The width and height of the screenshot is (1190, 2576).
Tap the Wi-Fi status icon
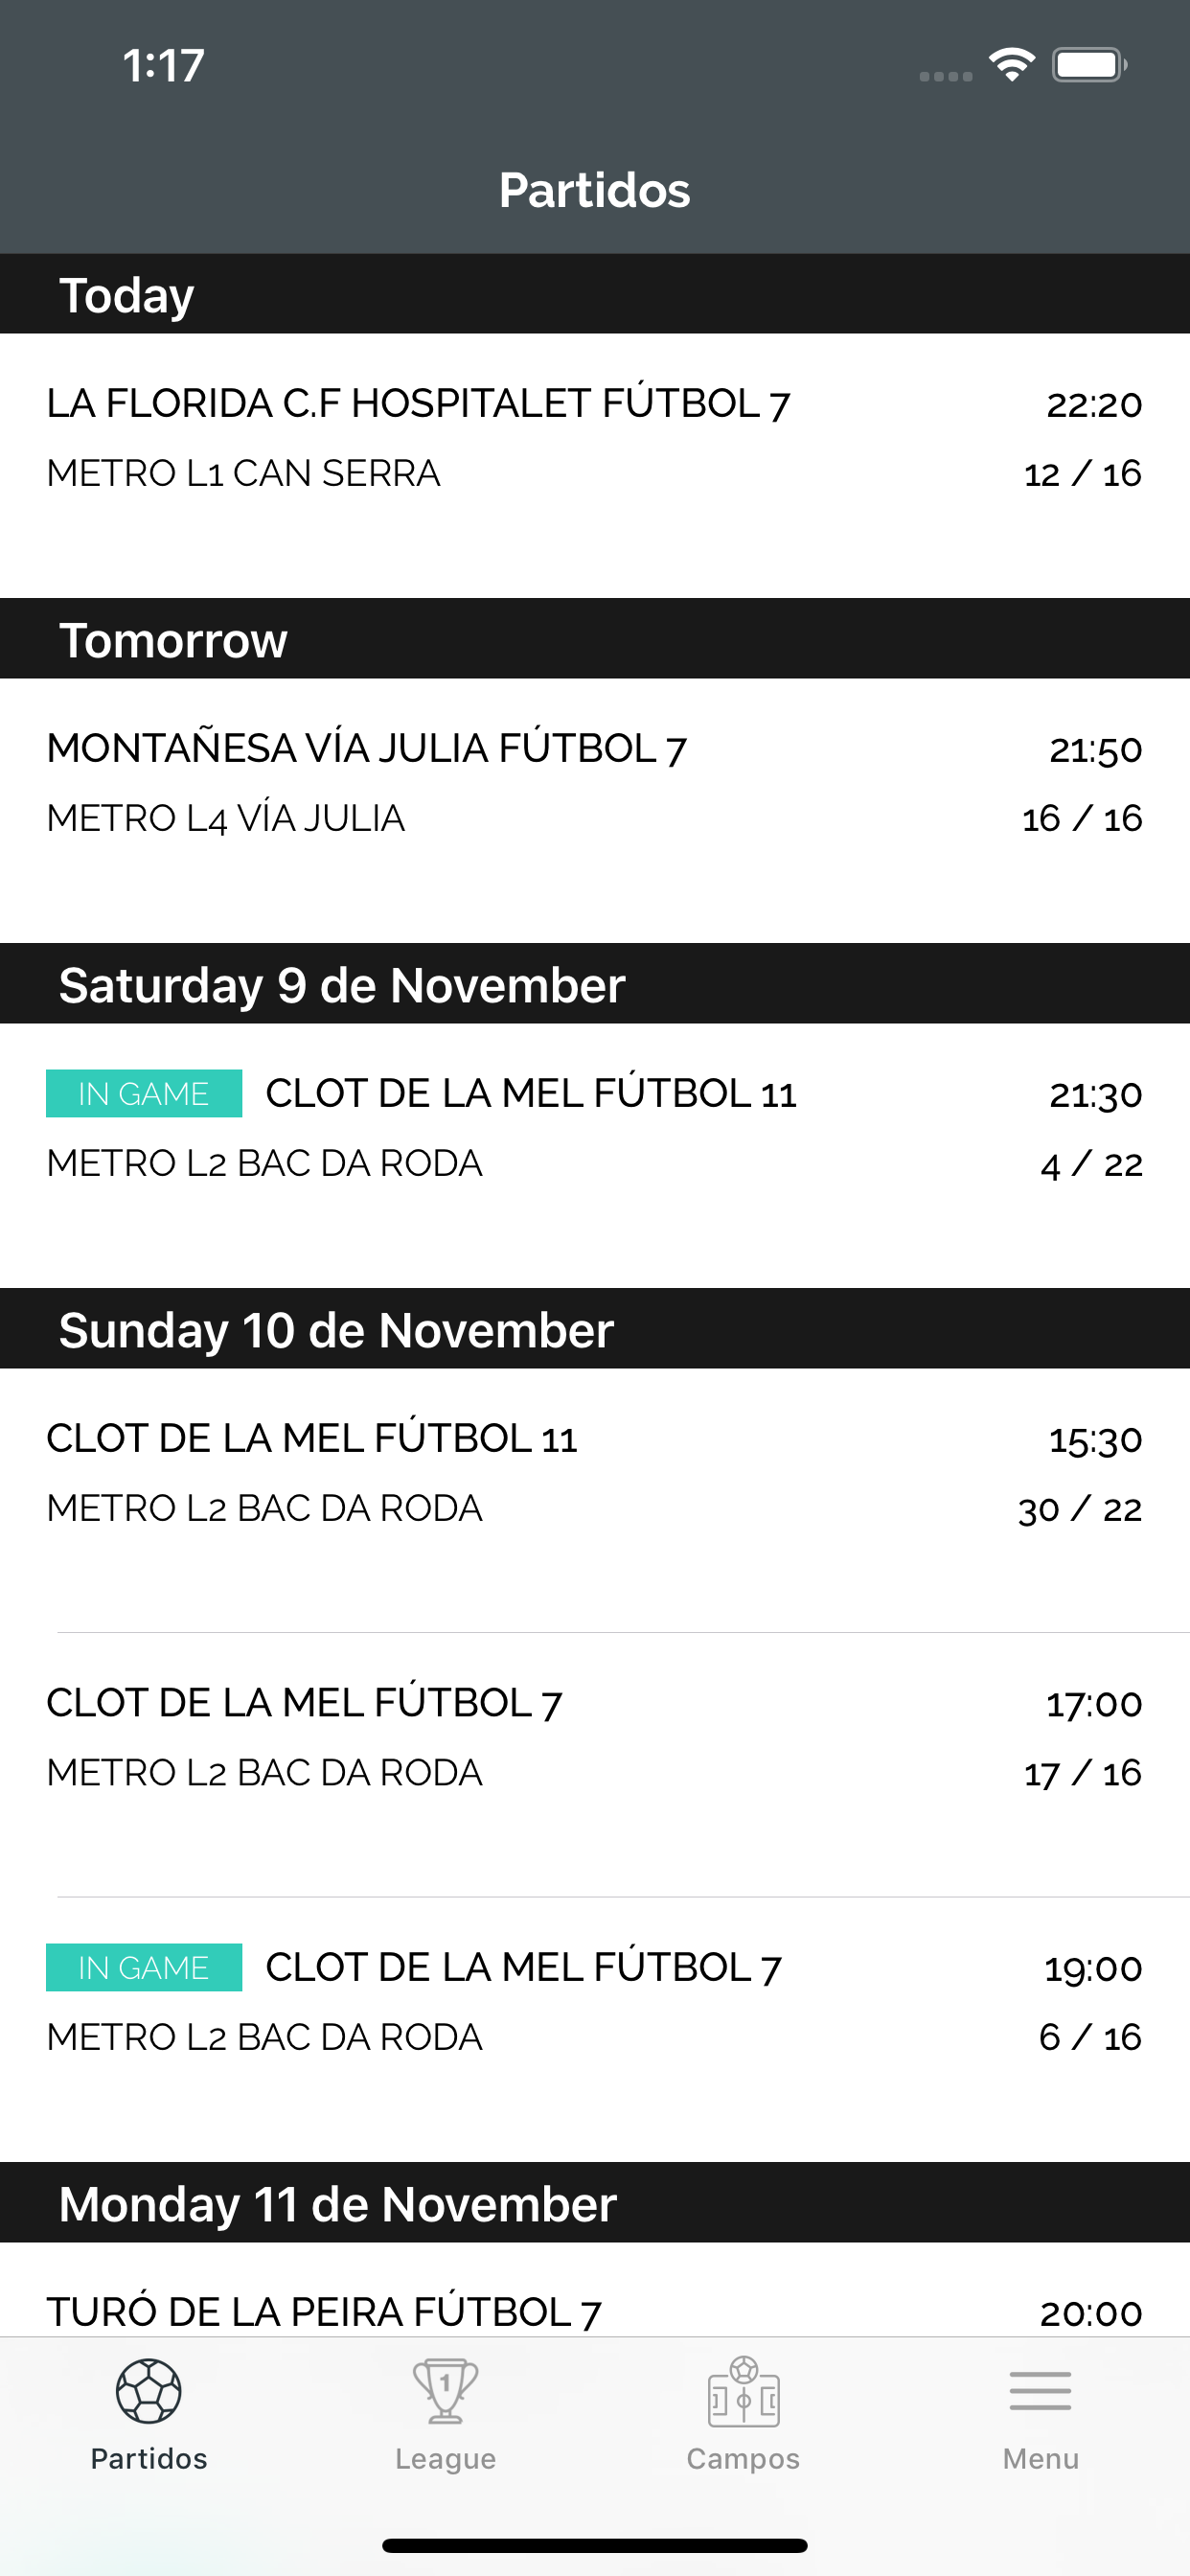click(1012, 65)
